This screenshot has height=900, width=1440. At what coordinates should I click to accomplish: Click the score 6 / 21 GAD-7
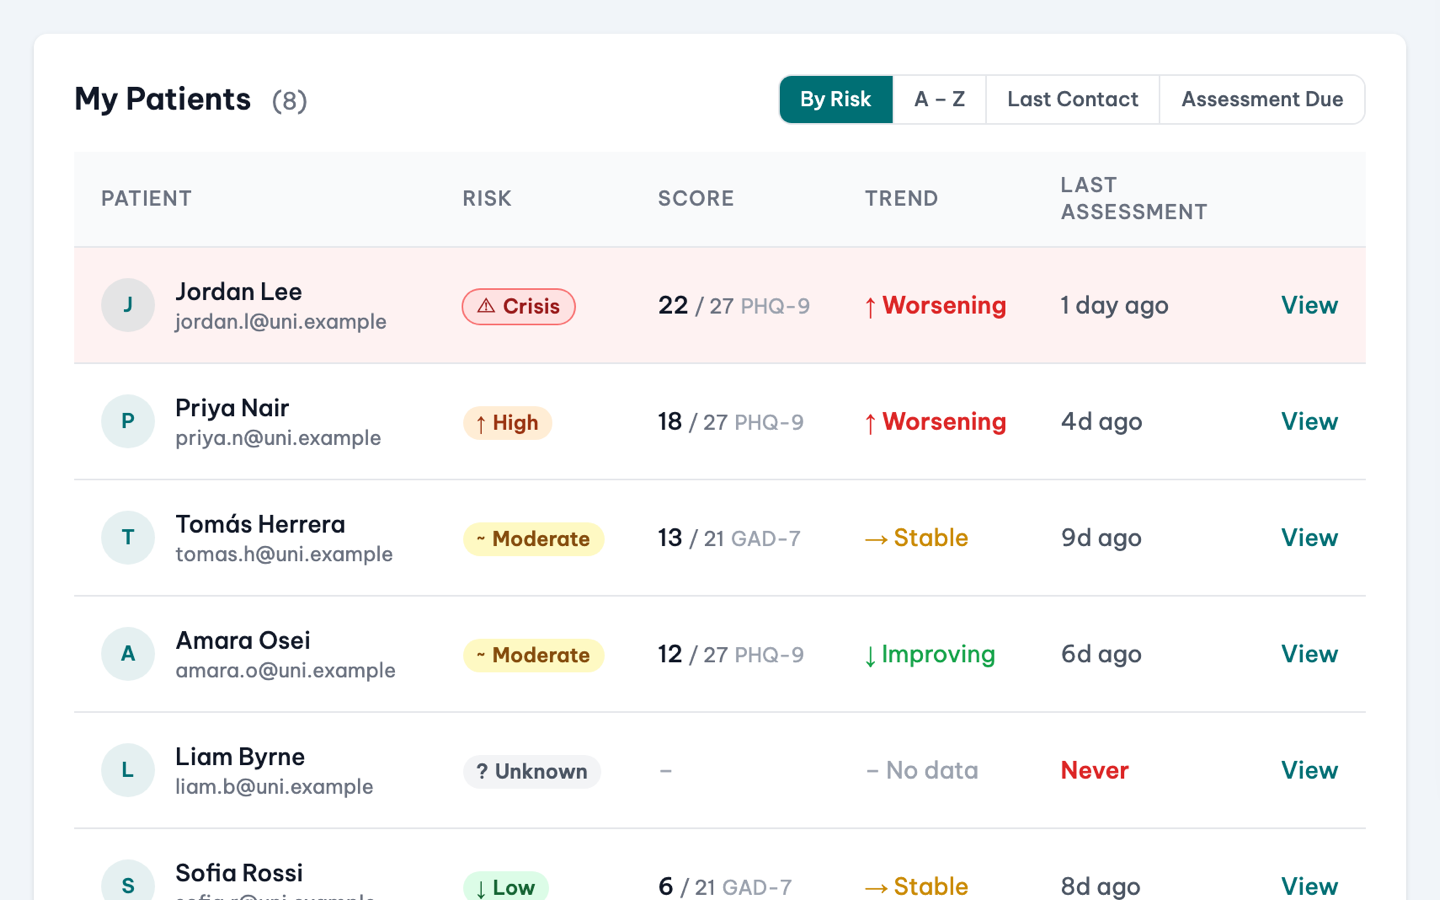coord(725,886)
